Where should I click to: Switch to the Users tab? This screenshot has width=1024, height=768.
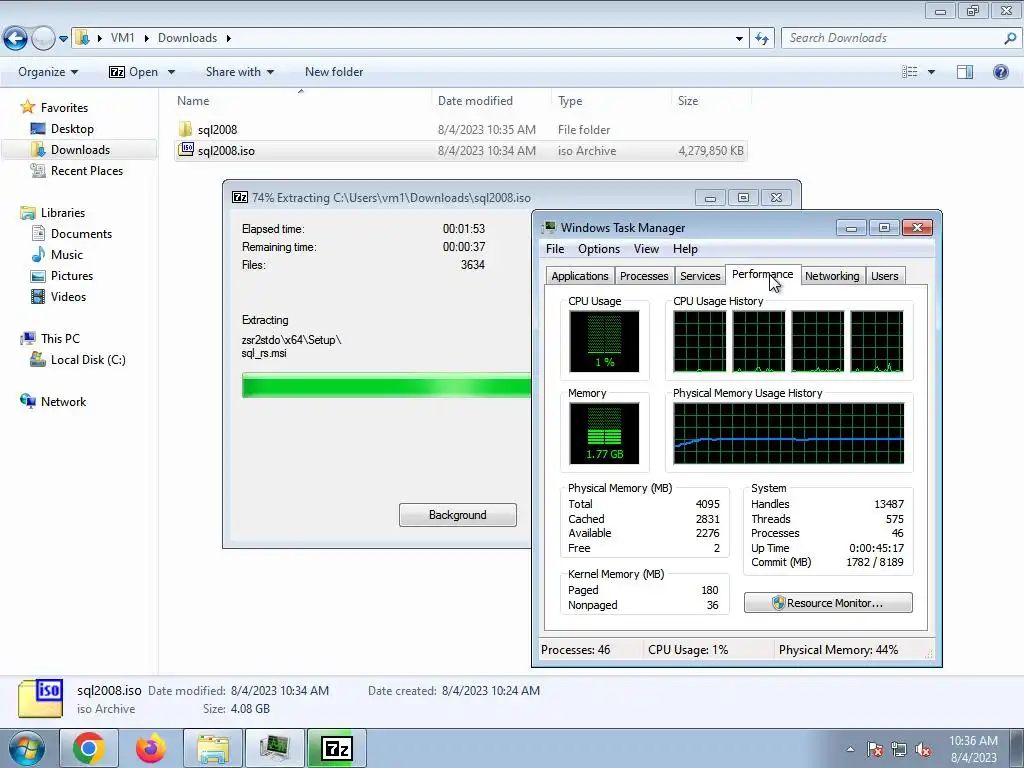885,276
